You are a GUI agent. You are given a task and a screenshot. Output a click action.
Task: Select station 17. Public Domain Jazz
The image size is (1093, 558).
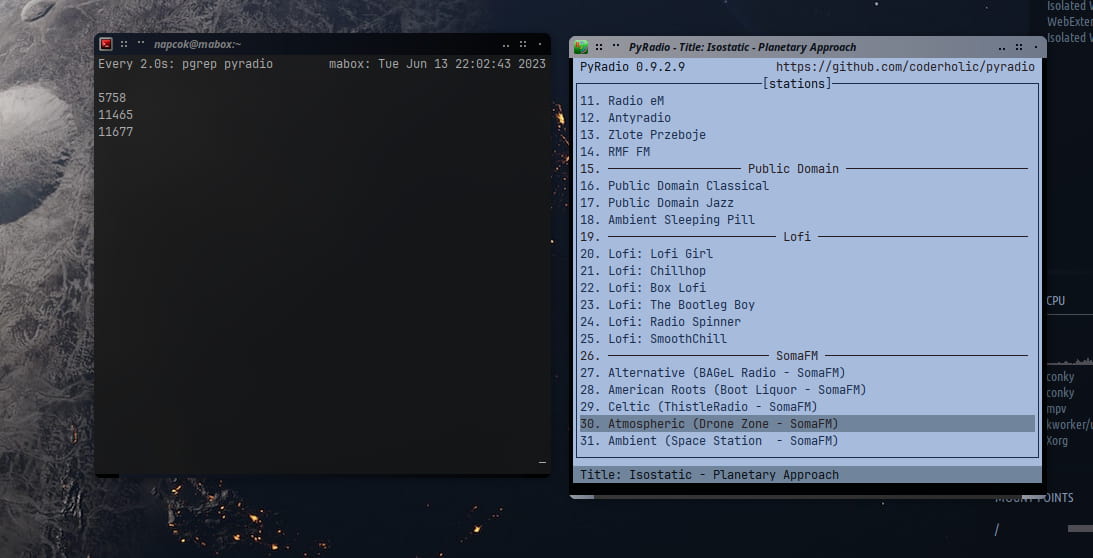(807, 203)
